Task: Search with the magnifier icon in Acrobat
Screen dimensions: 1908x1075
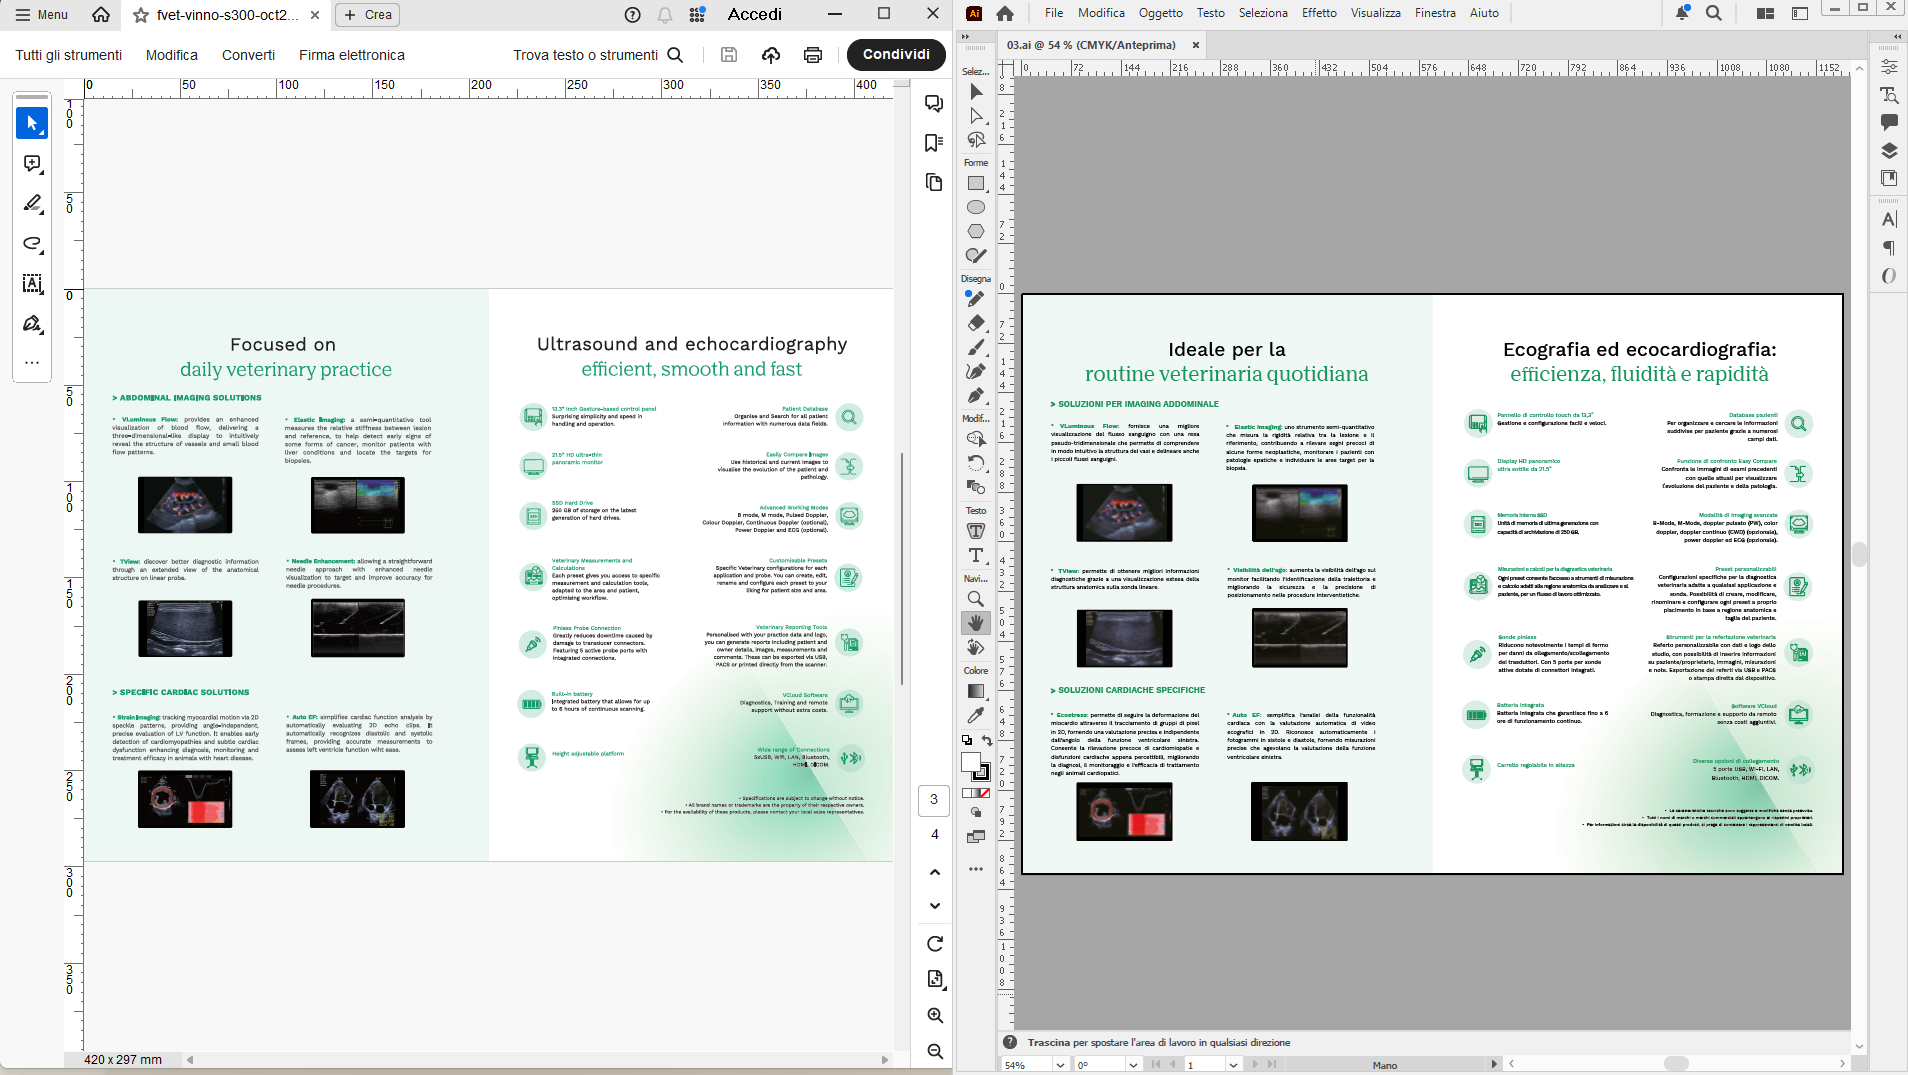Action: pos(676,55)
